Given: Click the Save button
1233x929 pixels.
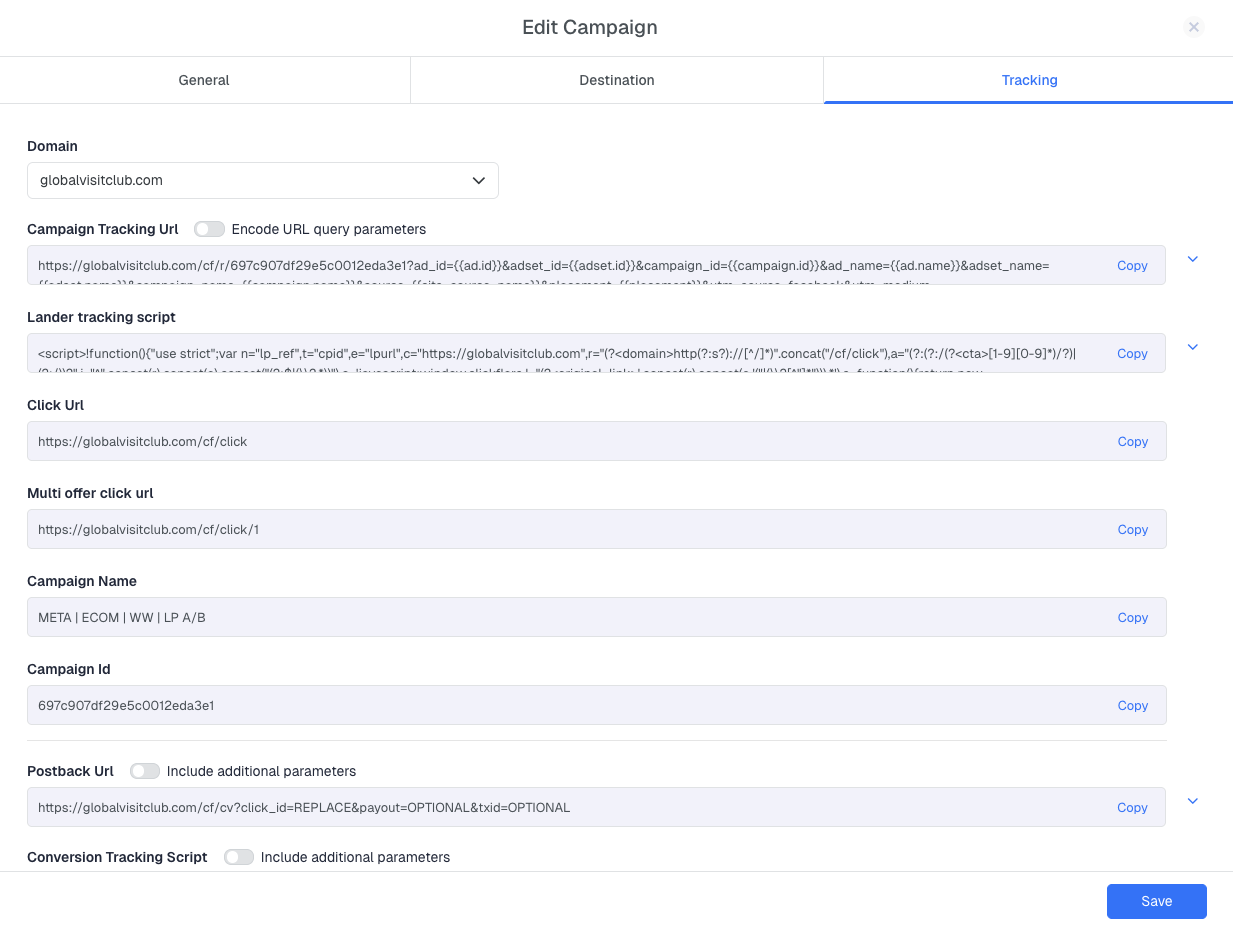Looking at the screenshot, I should tap(1156, 901).
